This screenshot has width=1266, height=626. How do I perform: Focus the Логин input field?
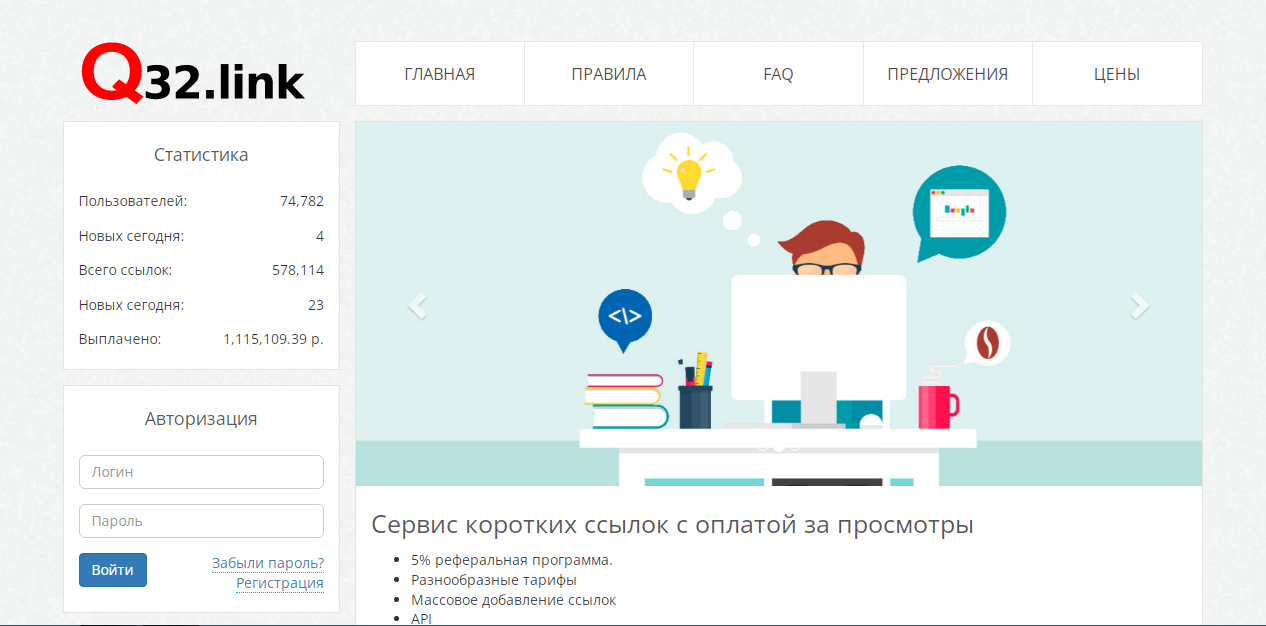[201, 472]
